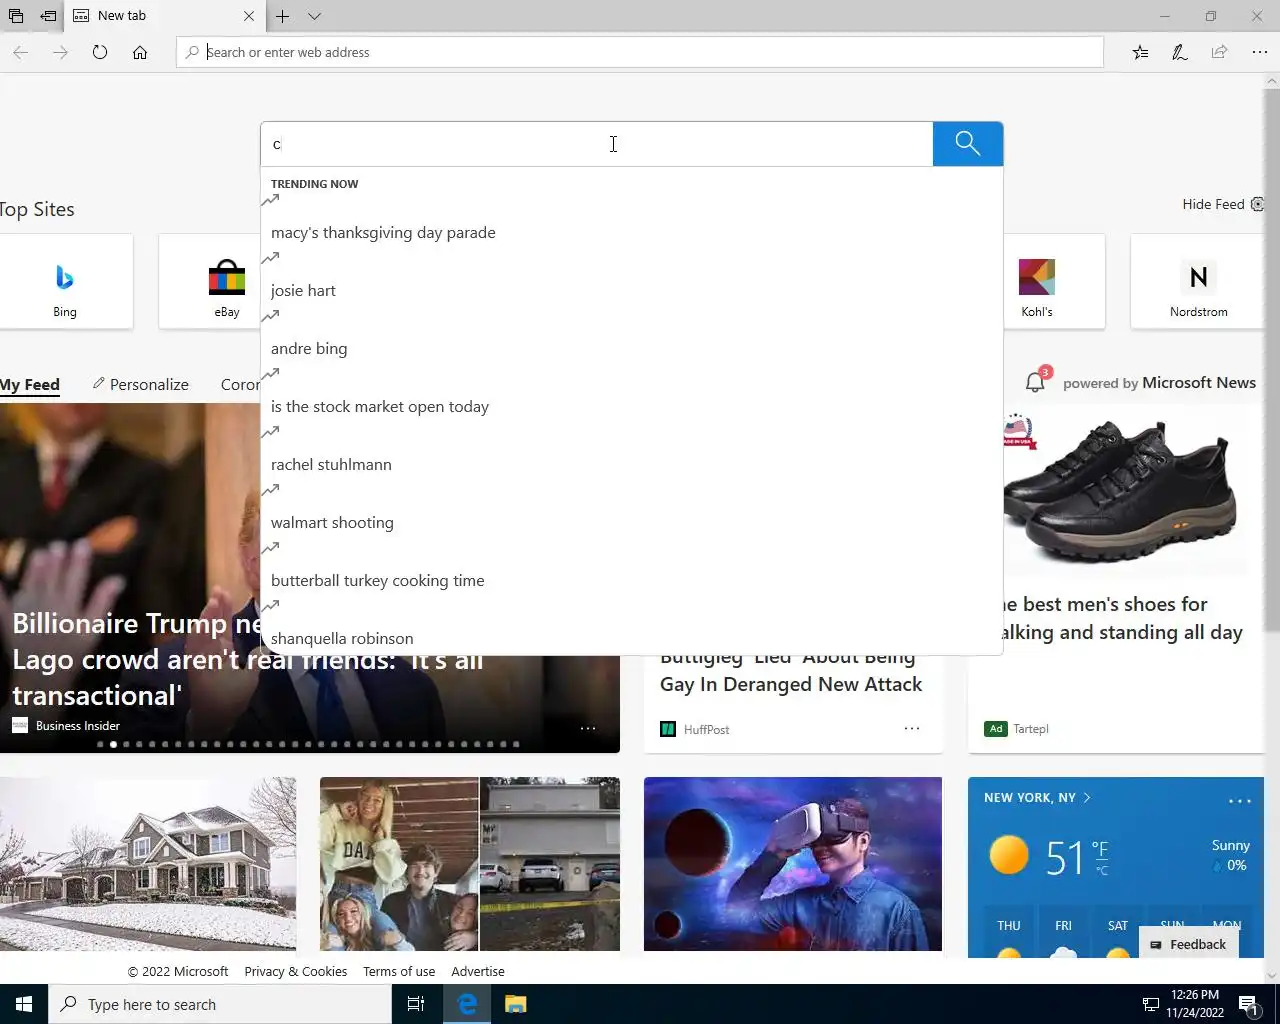Open the tab preview dropdown arrow
Image resolution: width=1280 pixels, height=1024 pixels.
point(314,16)
